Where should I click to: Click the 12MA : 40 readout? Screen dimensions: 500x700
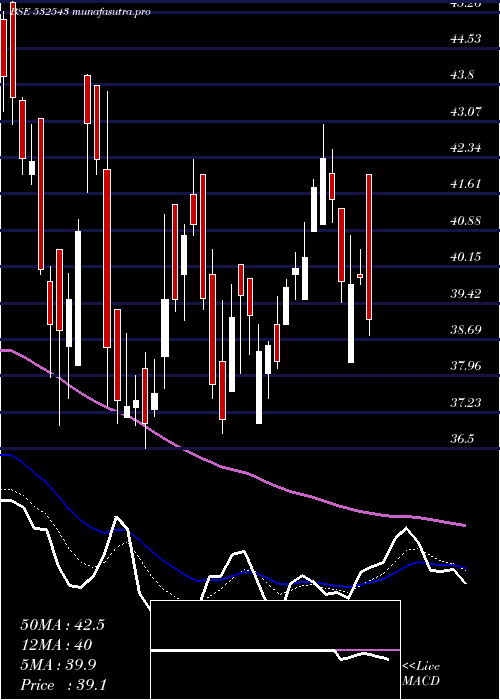point(56,645)
